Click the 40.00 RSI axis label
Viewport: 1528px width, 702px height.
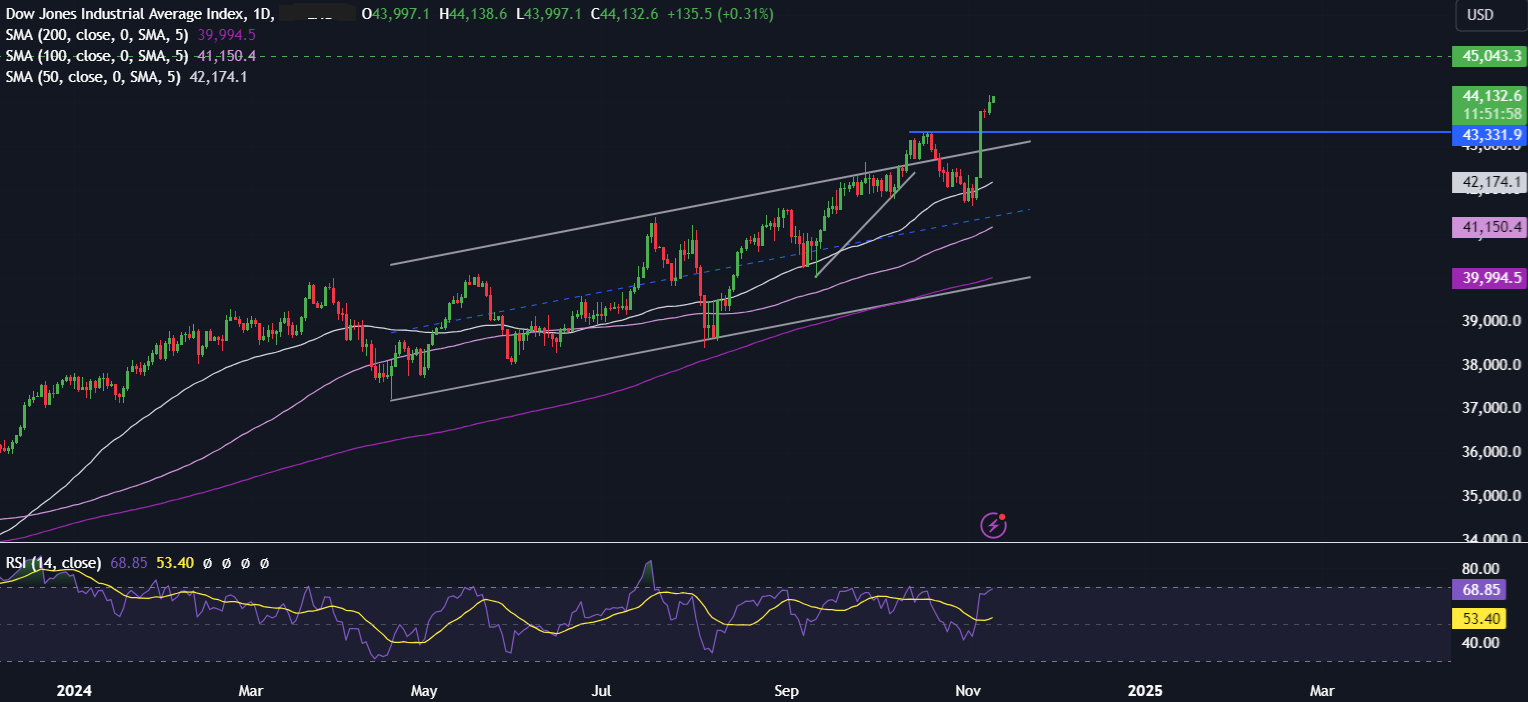[x=1480, y=642]
